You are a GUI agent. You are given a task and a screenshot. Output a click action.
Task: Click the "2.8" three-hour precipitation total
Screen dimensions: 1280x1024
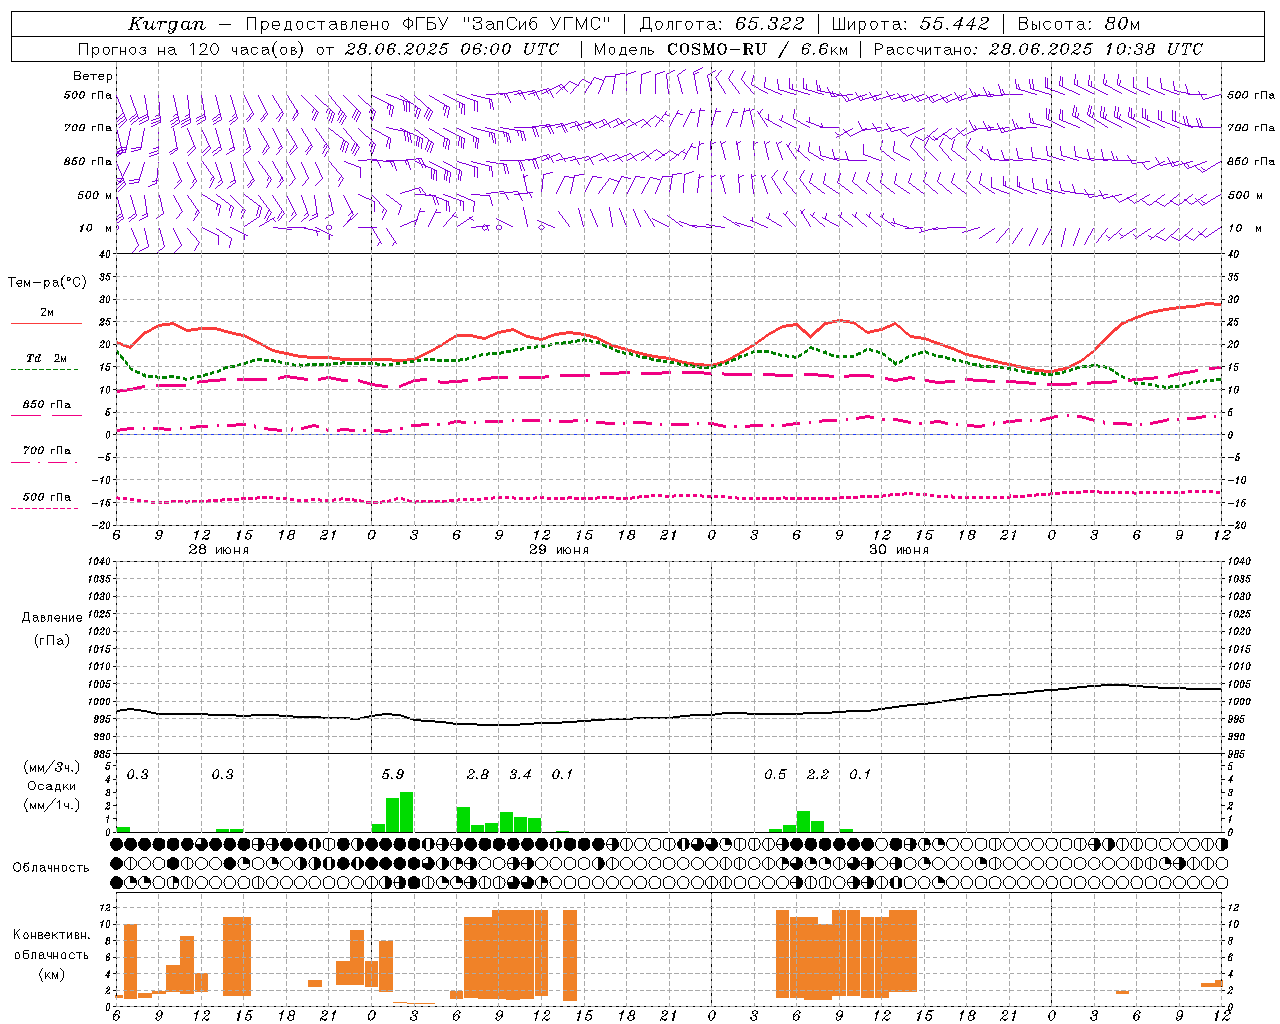478,775
